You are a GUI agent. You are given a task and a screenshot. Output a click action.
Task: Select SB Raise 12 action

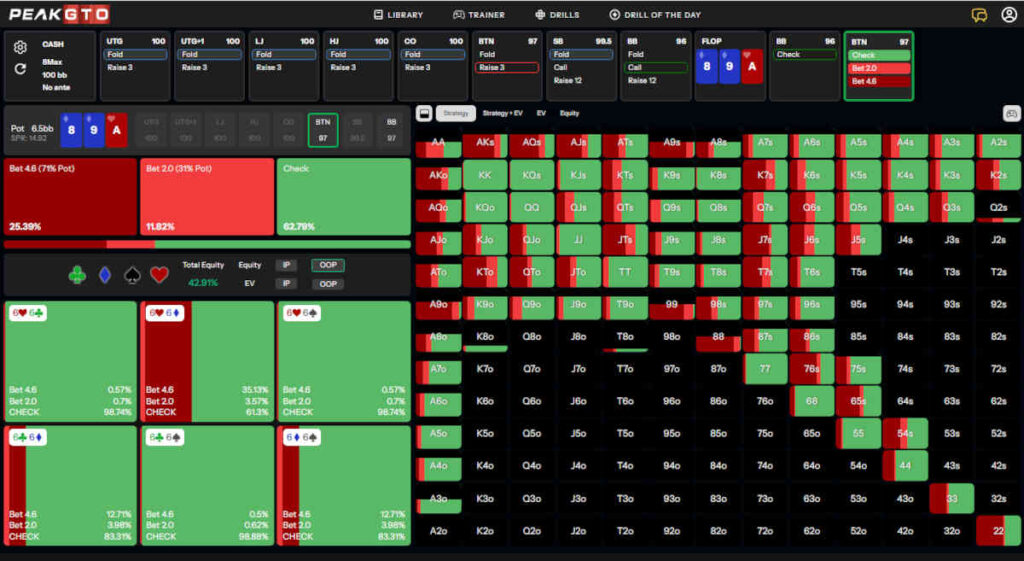(x=581, y=80)
